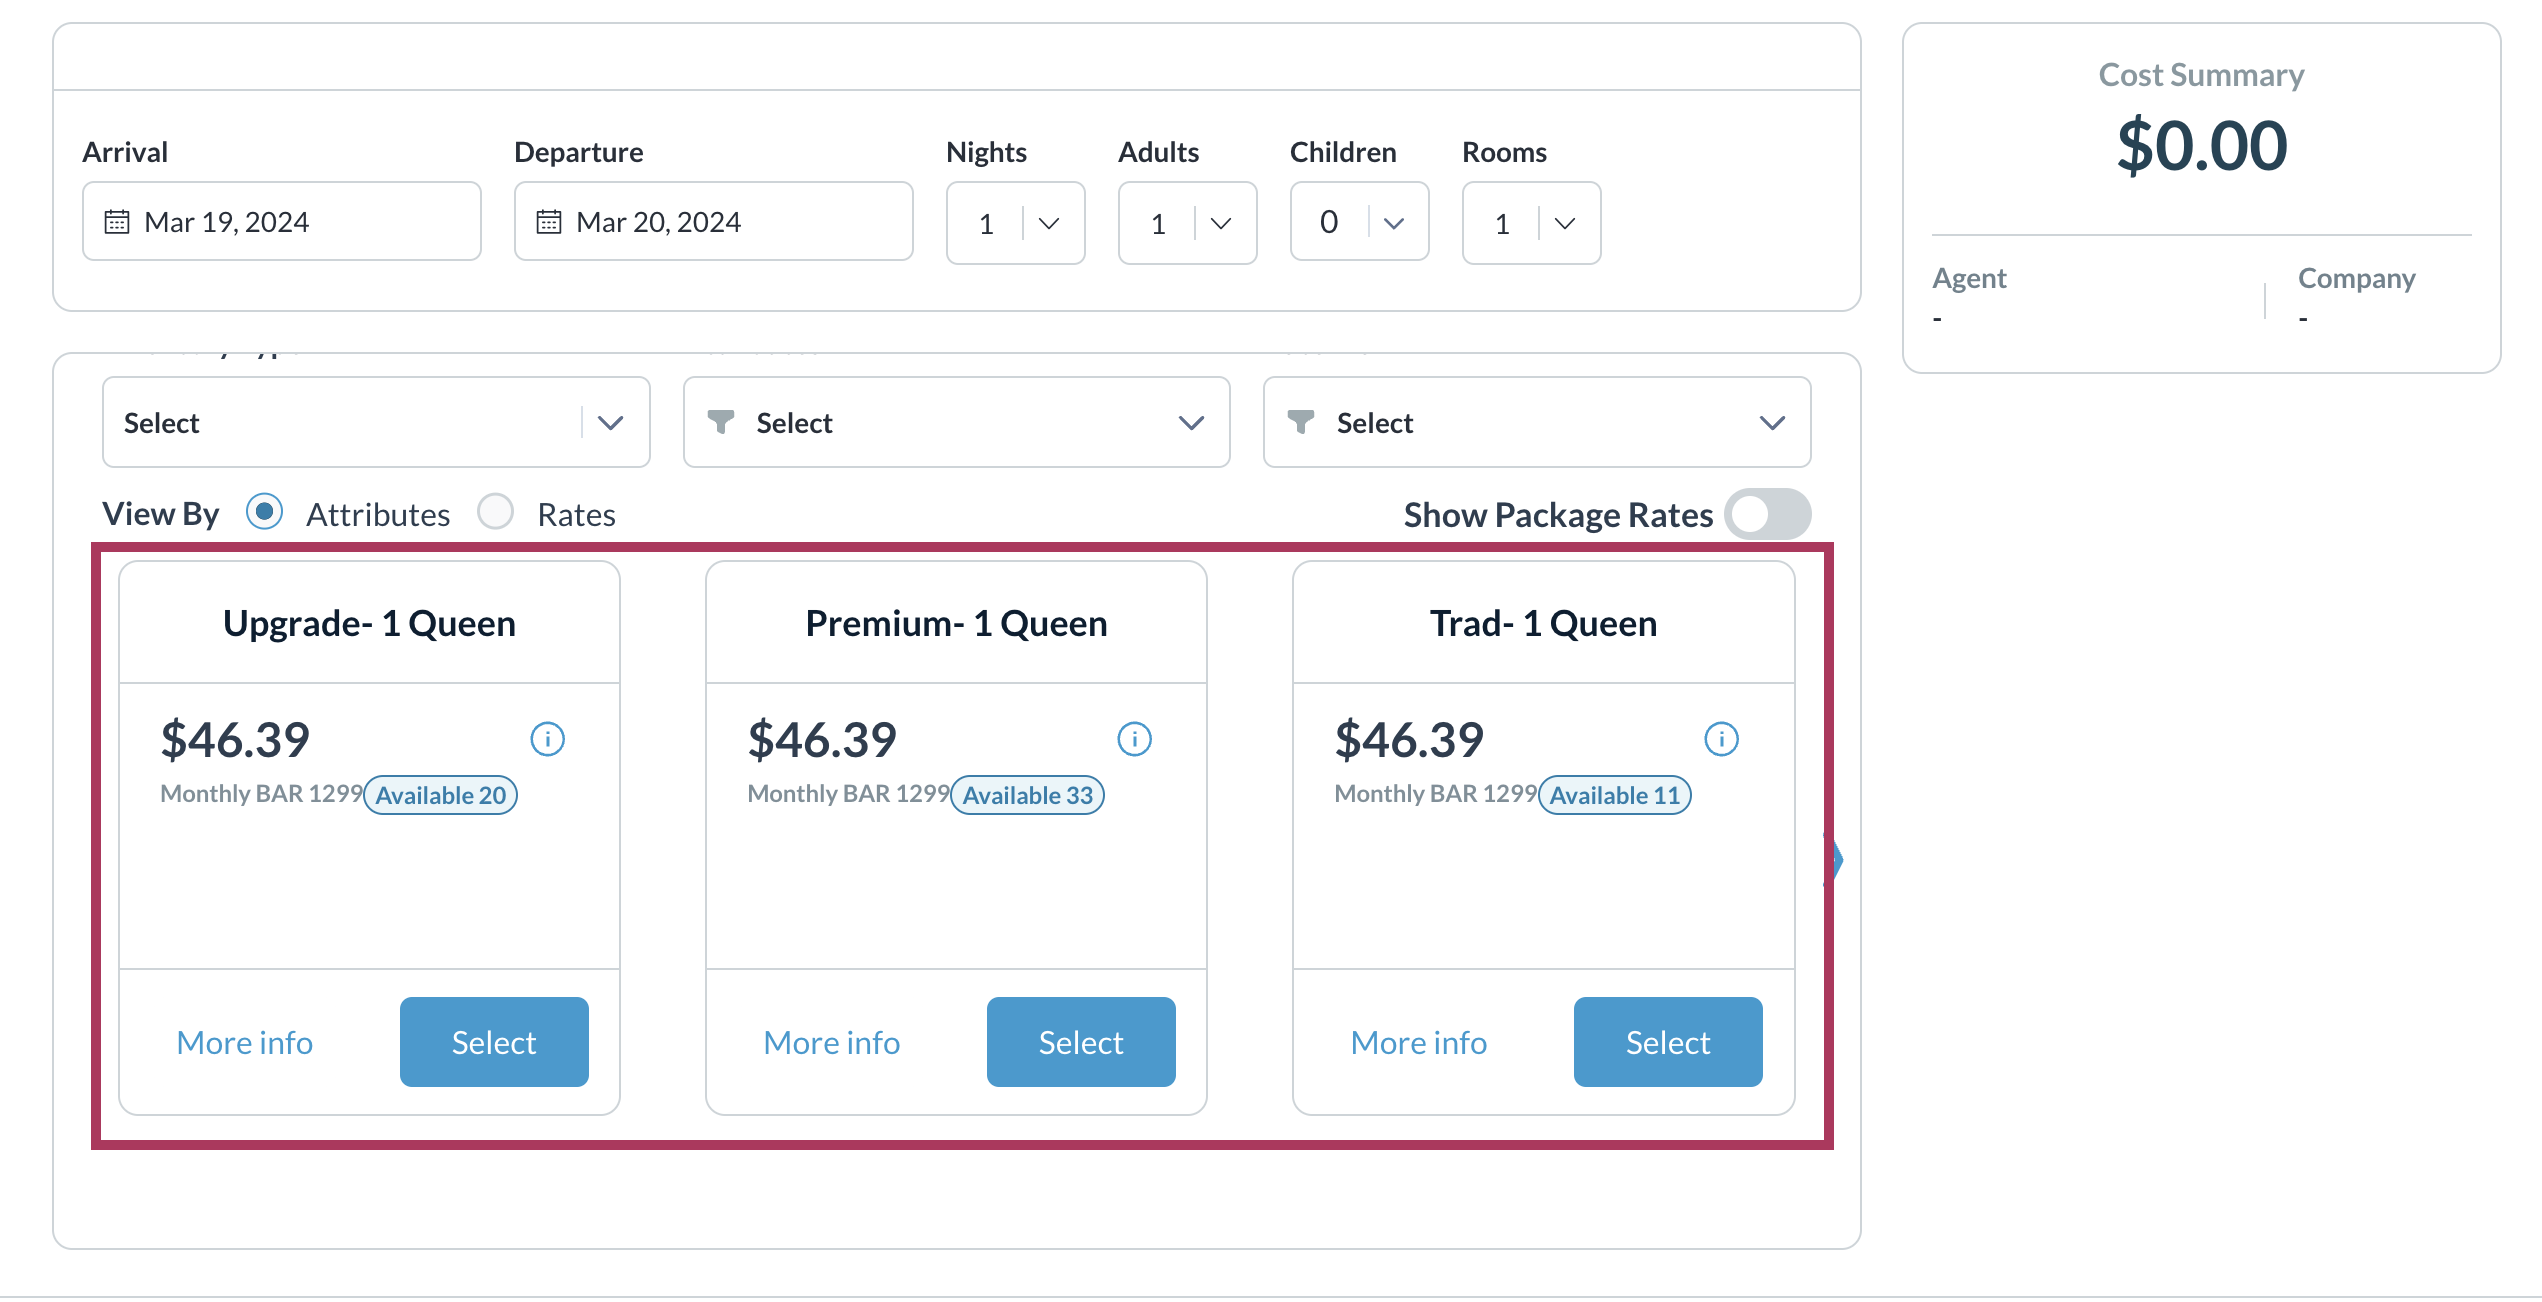
Task: Enable the Show Package Rates toggle
Action: pos(1768,514)
